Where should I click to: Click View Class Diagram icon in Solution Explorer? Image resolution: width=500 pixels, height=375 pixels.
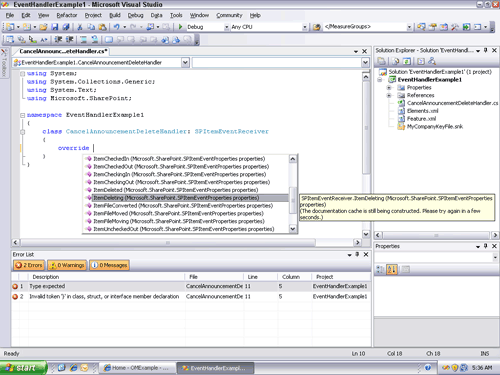point(432,61)
